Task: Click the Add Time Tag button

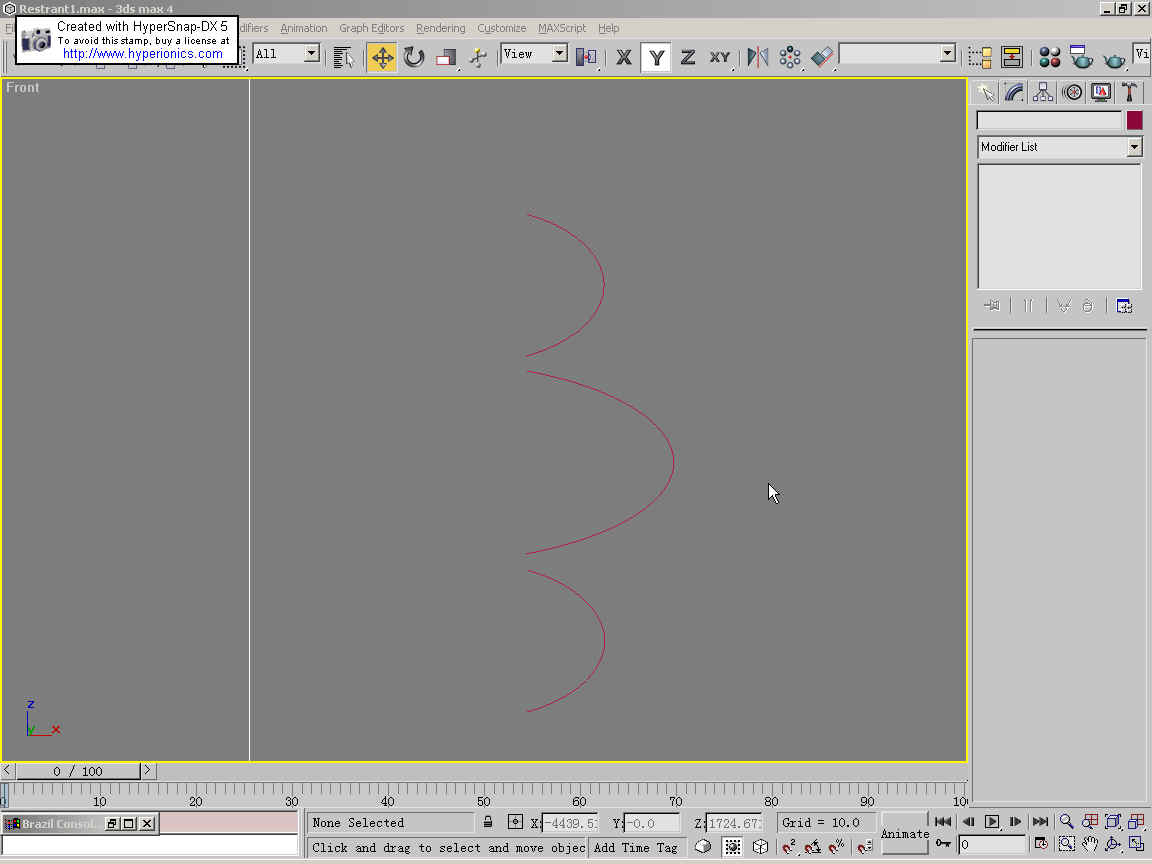Action: tap(636, 847)
